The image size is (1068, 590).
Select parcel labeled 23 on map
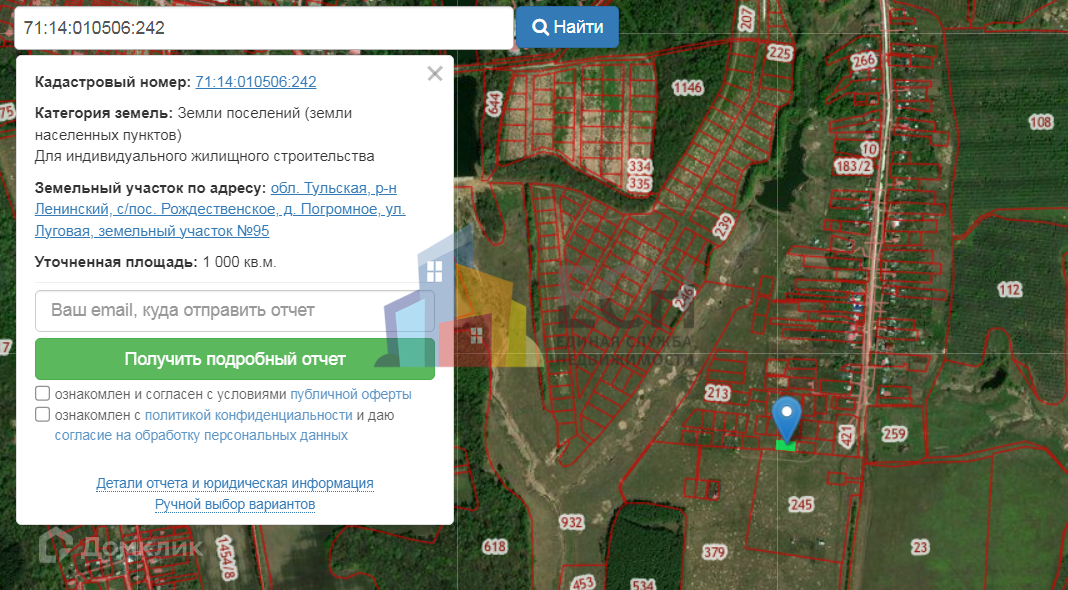pyautogui.click(x=920, y=547)
